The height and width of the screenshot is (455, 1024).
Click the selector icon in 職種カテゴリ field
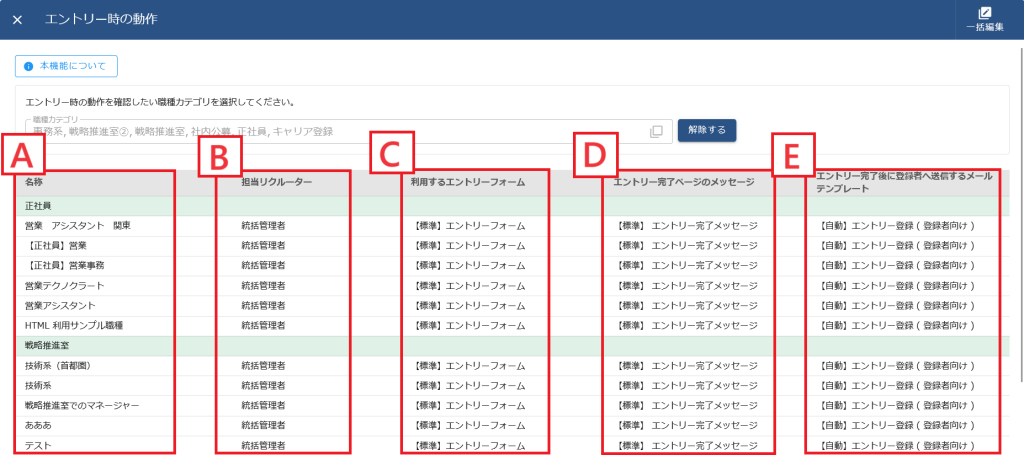(x=656, y=131)
